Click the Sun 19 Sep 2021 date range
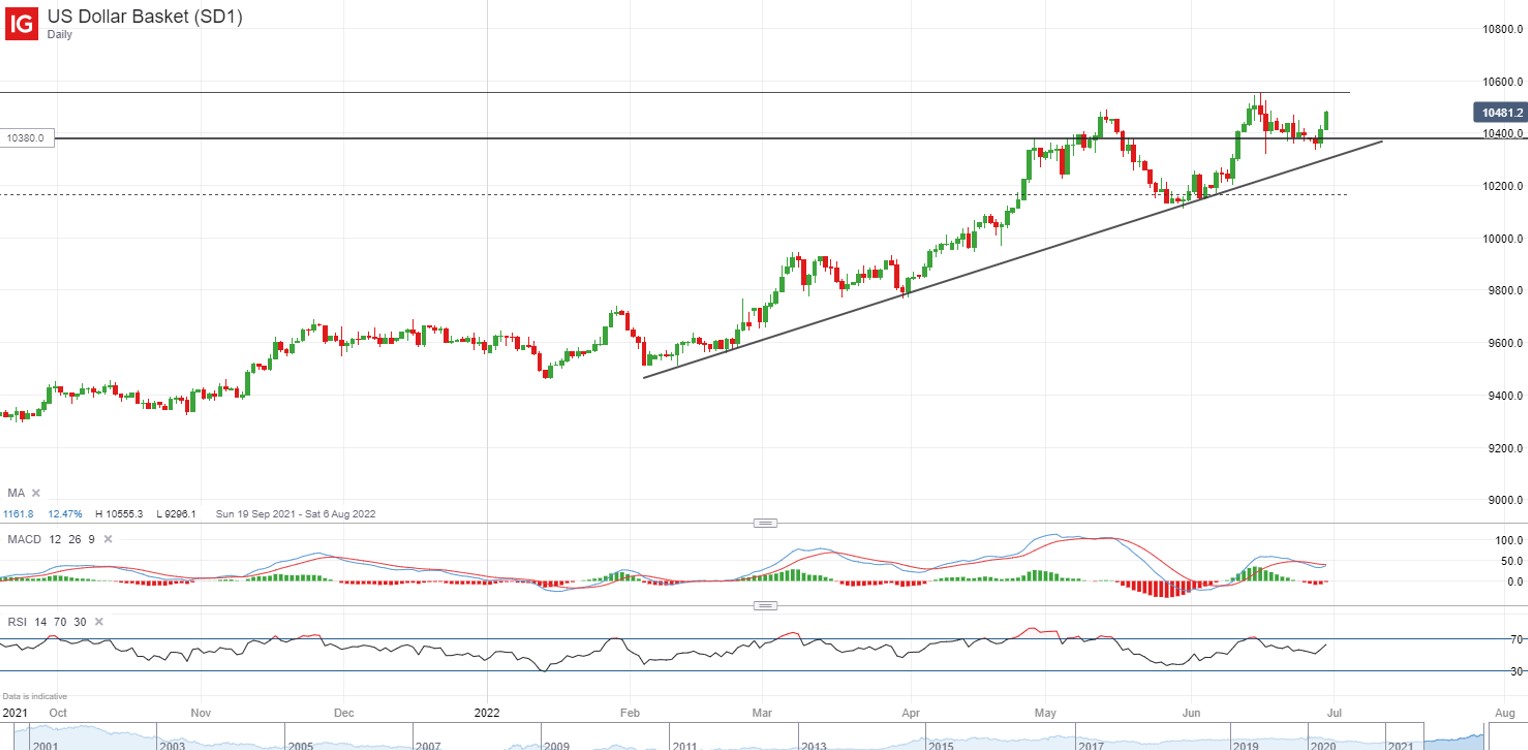This screenshot has width=1528, height=750. (x=295, y=514)
